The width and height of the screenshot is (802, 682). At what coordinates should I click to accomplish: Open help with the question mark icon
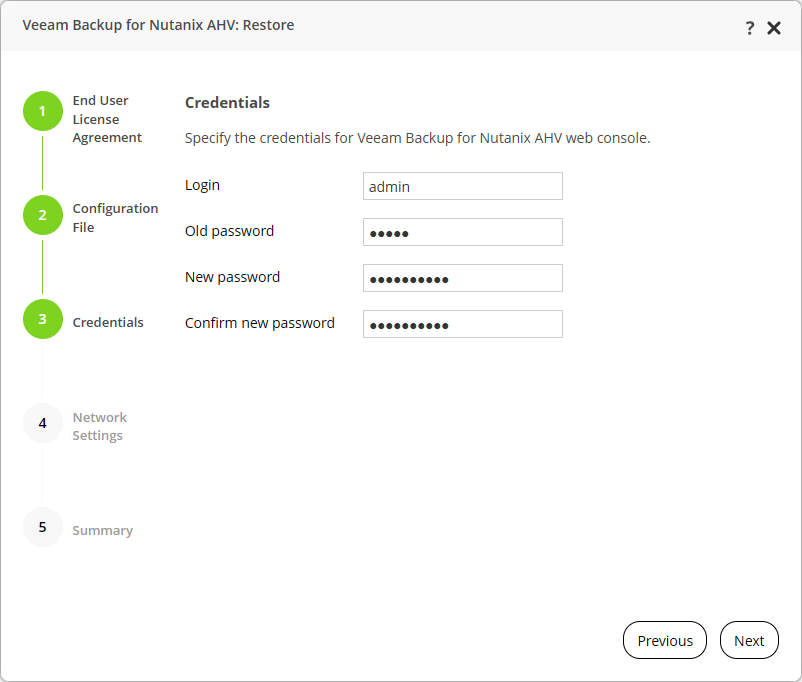pyautogui.click(x=749, y=28)
